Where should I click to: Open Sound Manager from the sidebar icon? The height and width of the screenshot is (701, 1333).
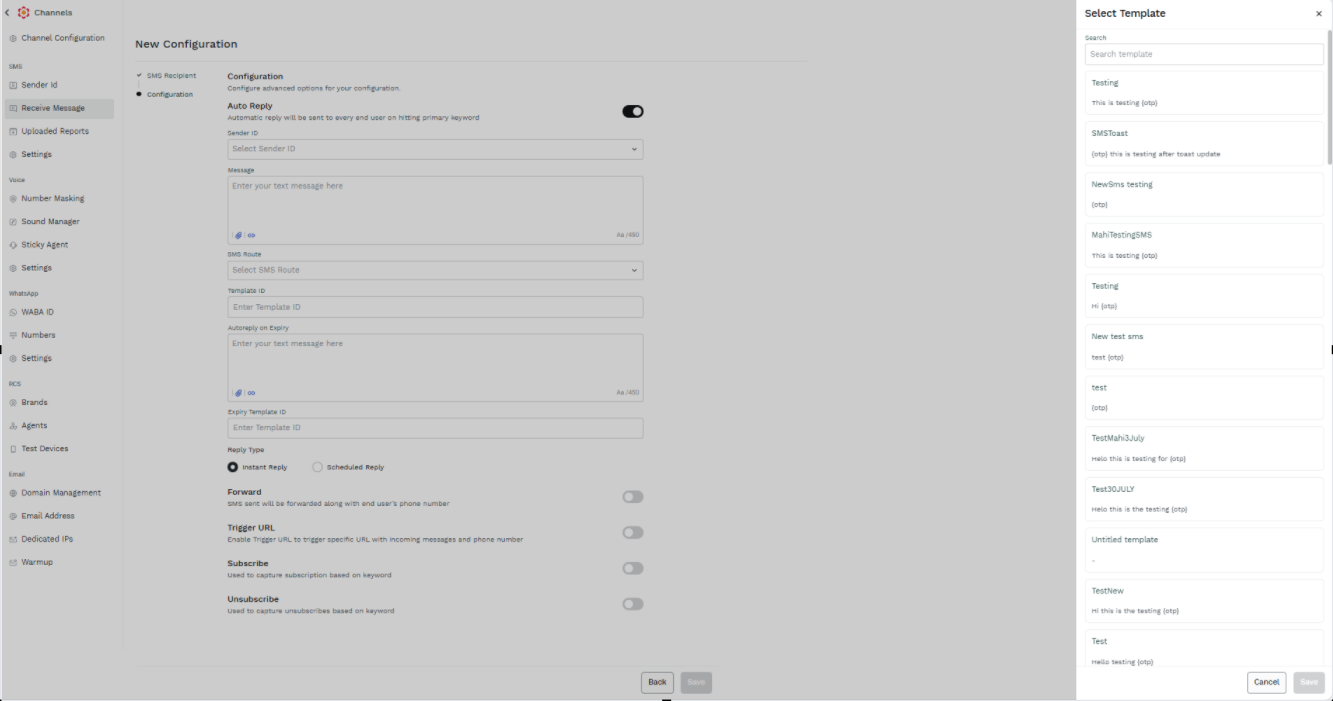pos(13,222)
